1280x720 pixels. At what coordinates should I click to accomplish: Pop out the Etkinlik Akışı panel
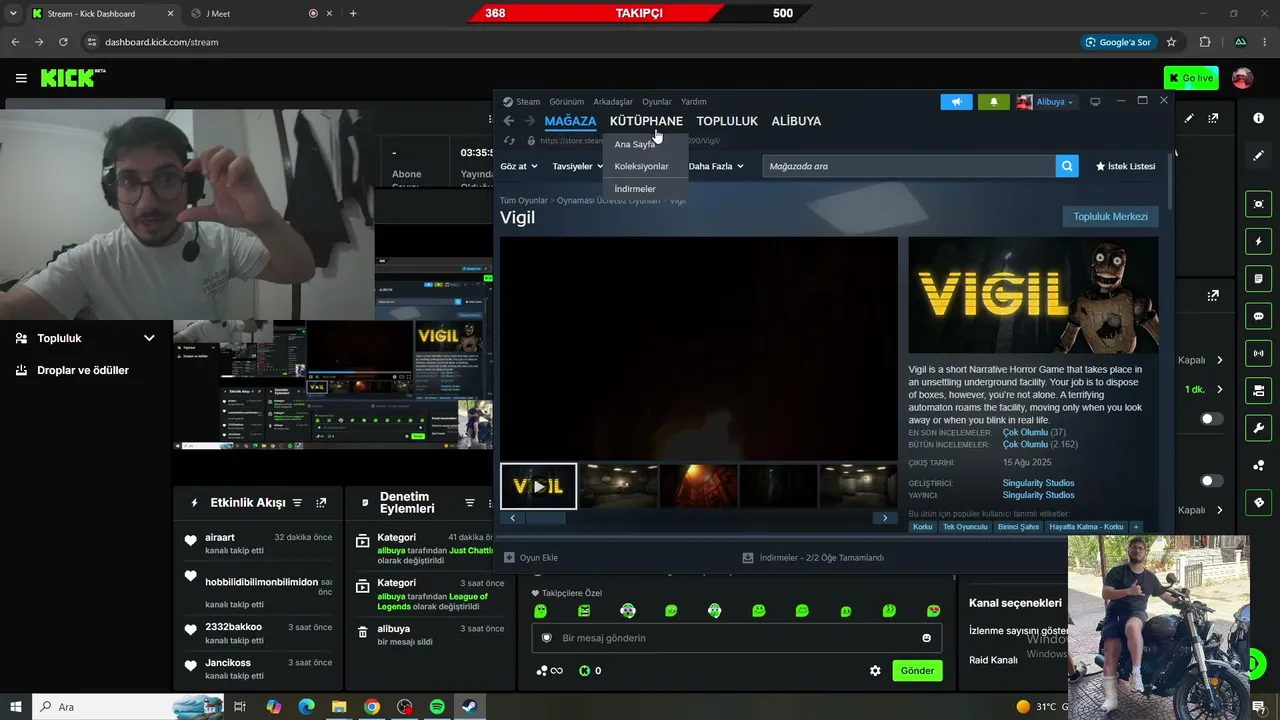click(x=321, y=503)
